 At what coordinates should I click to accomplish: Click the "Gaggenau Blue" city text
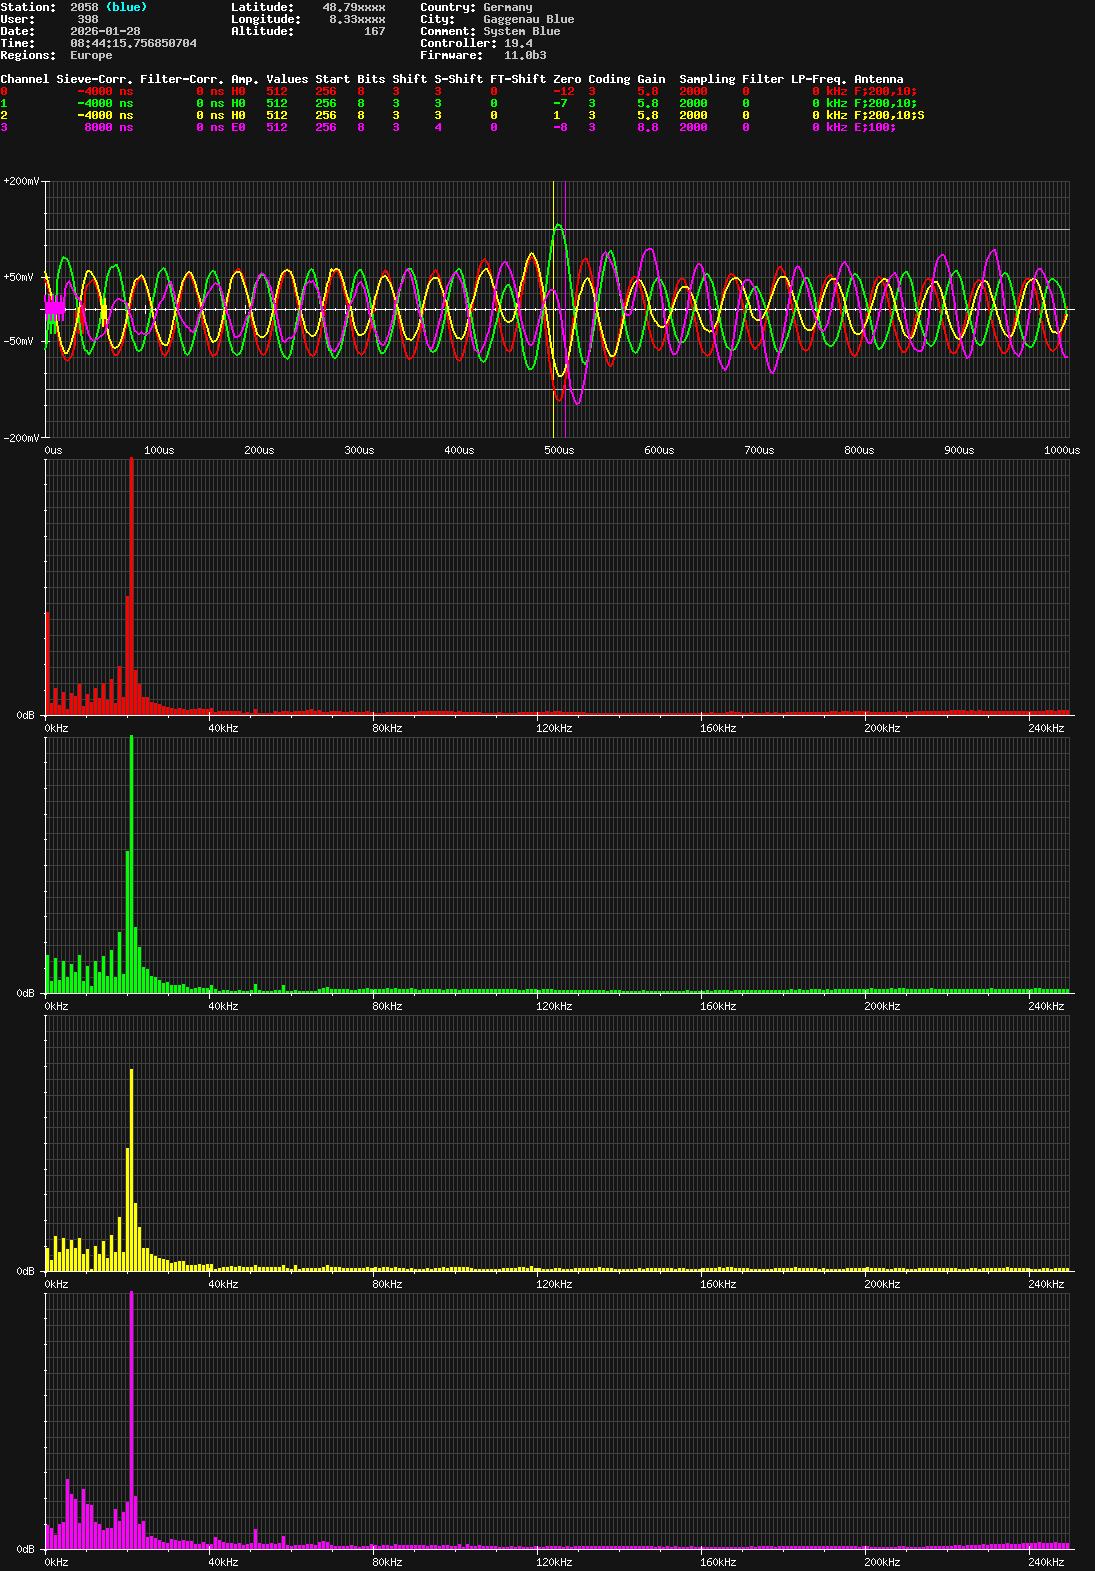point(528,19)
